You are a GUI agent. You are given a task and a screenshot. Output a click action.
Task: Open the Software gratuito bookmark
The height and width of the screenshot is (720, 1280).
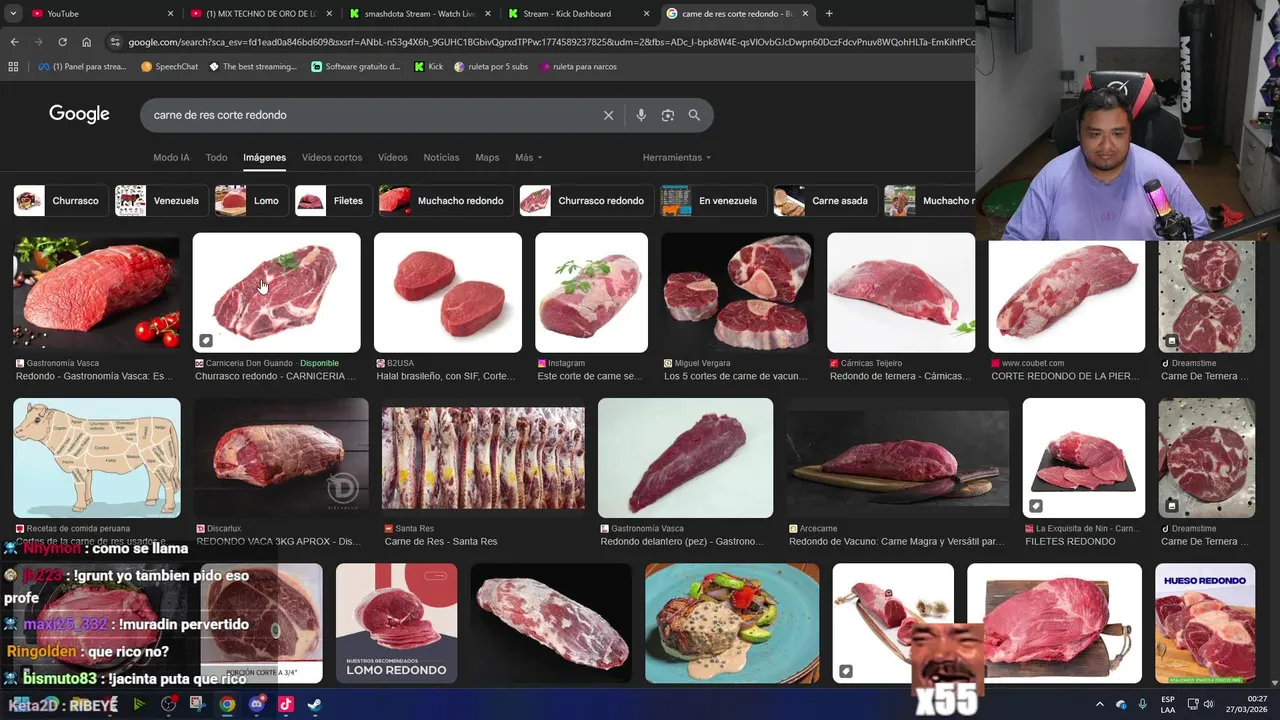[356, 67]
